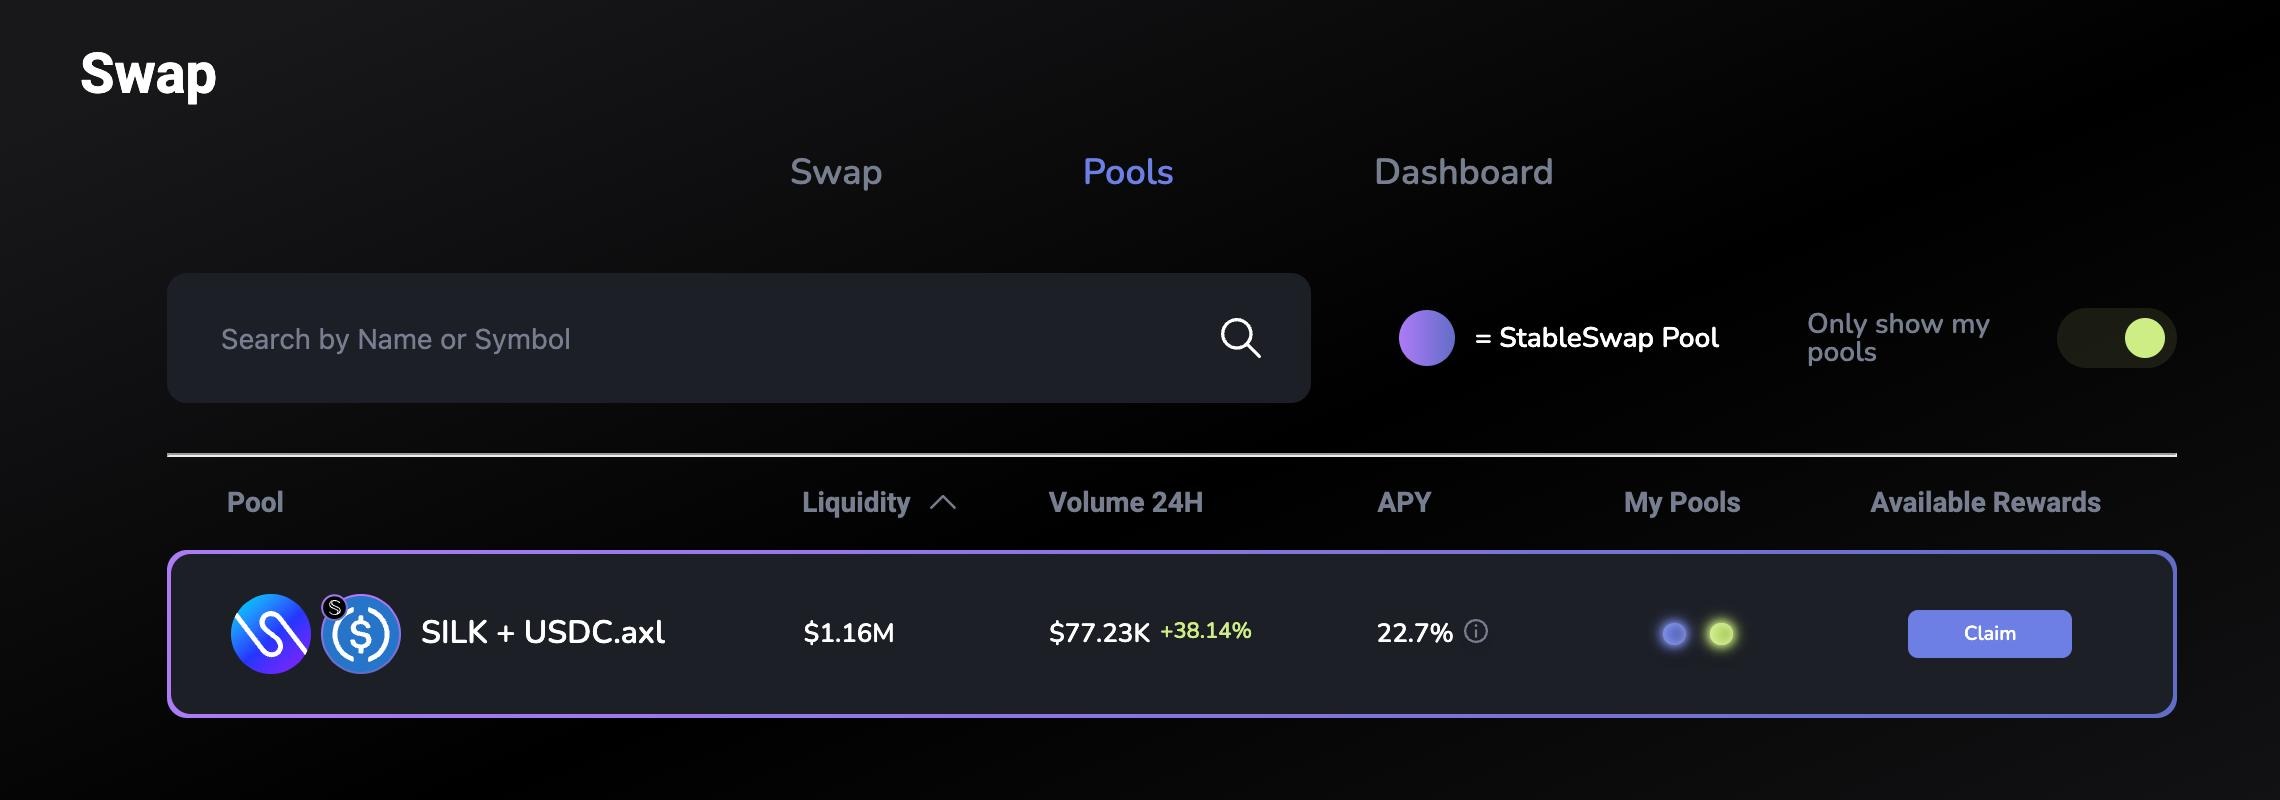Click the search magnifier icon
The width and height of the screenshot is (2280, 800).
click(x=1240, y=338)
